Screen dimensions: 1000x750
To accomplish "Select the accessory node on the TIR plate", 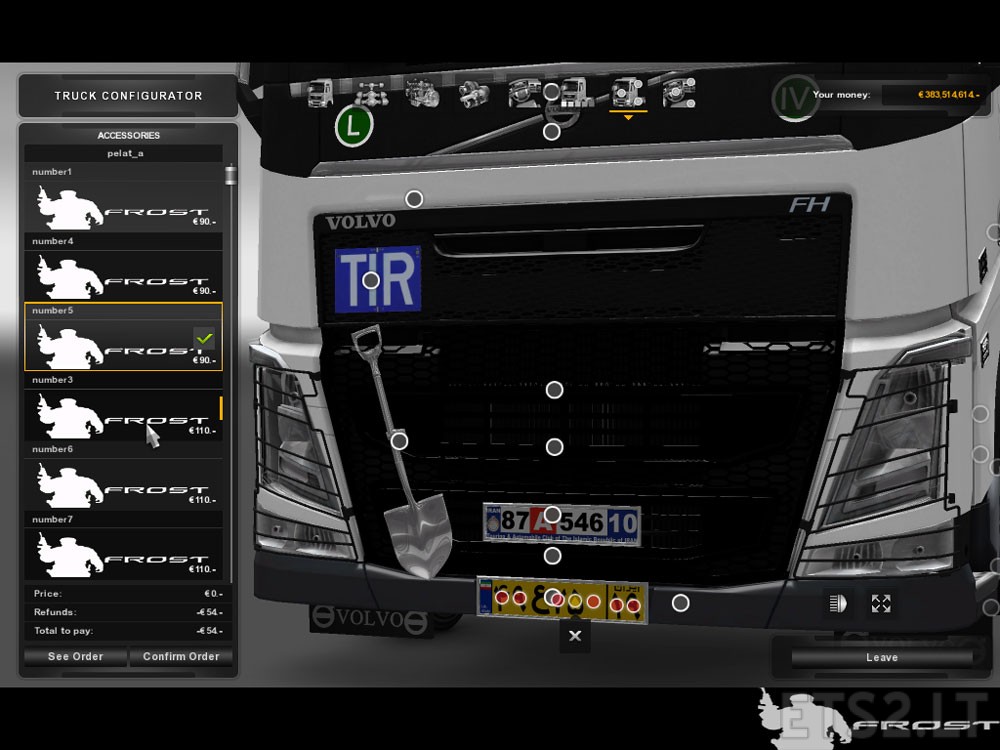I will (371, 280).
